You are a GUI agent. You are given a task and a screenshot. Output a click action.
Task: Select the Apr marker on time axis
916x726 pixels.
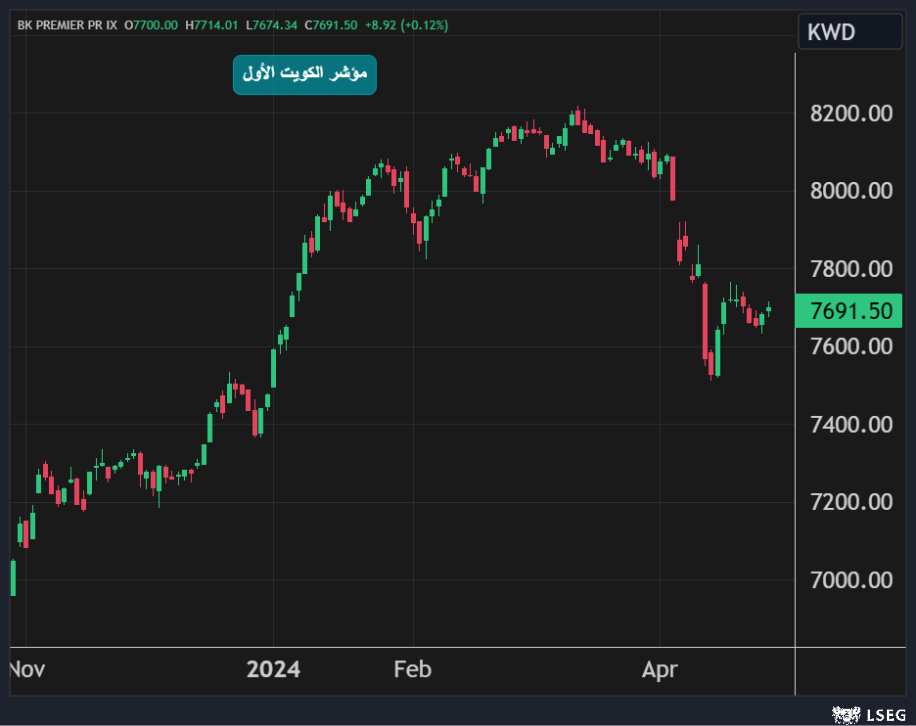(x=660, y=669)
